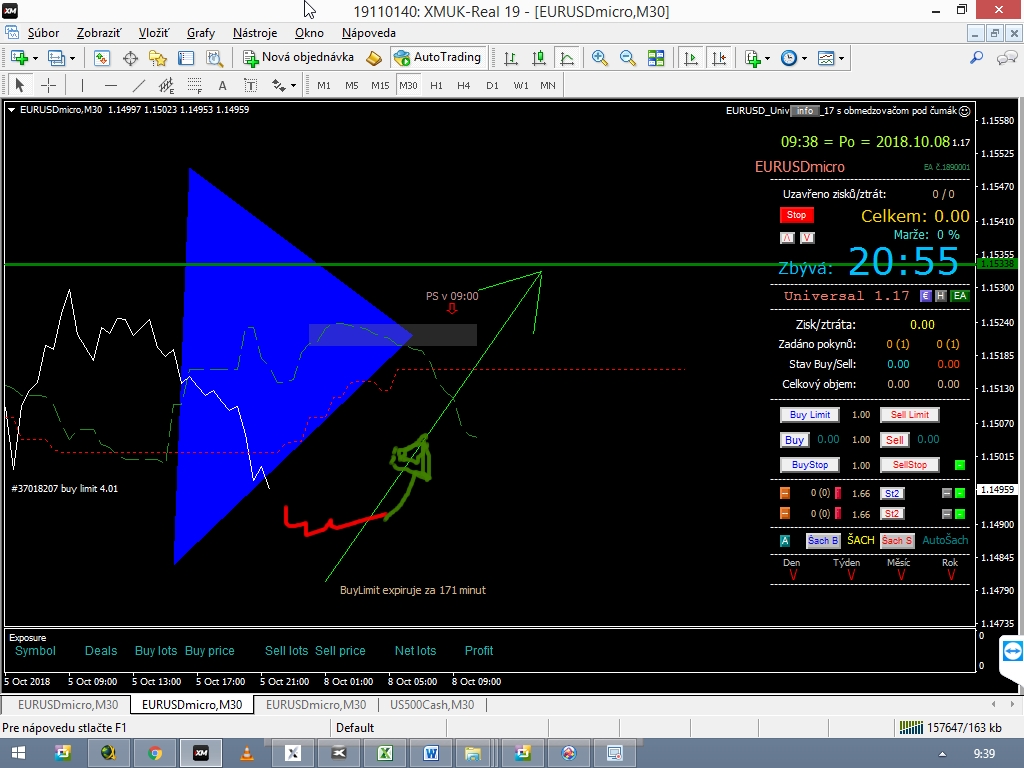Open the Nástroje menu
Image resolution: width=1024 pixels, height=768 pixels.
[x=255, y=33]
